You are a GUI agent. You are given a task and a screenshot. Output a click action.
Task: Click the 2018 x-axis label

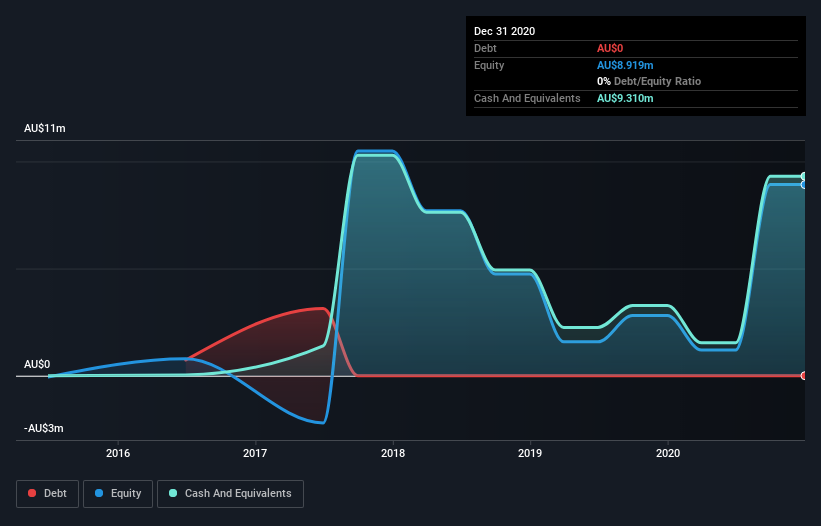393,453
